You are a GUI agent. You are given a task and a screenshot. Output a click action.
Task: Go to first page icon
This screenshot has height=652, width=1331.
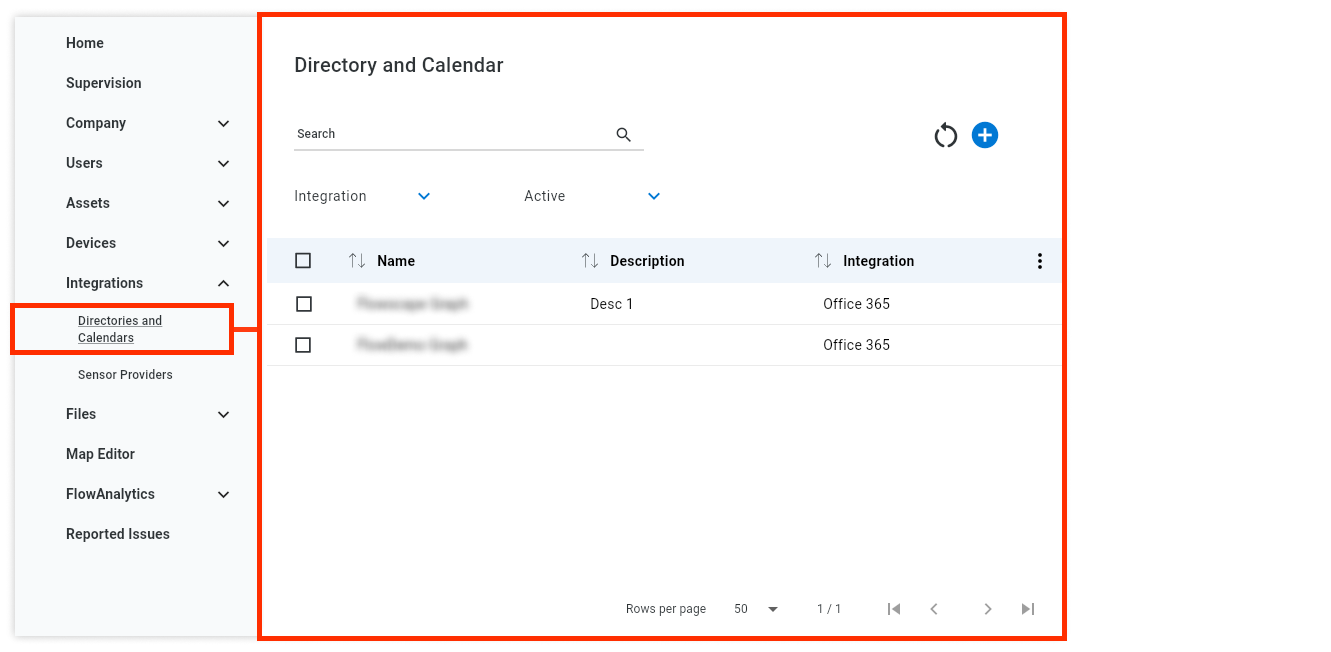894,609
